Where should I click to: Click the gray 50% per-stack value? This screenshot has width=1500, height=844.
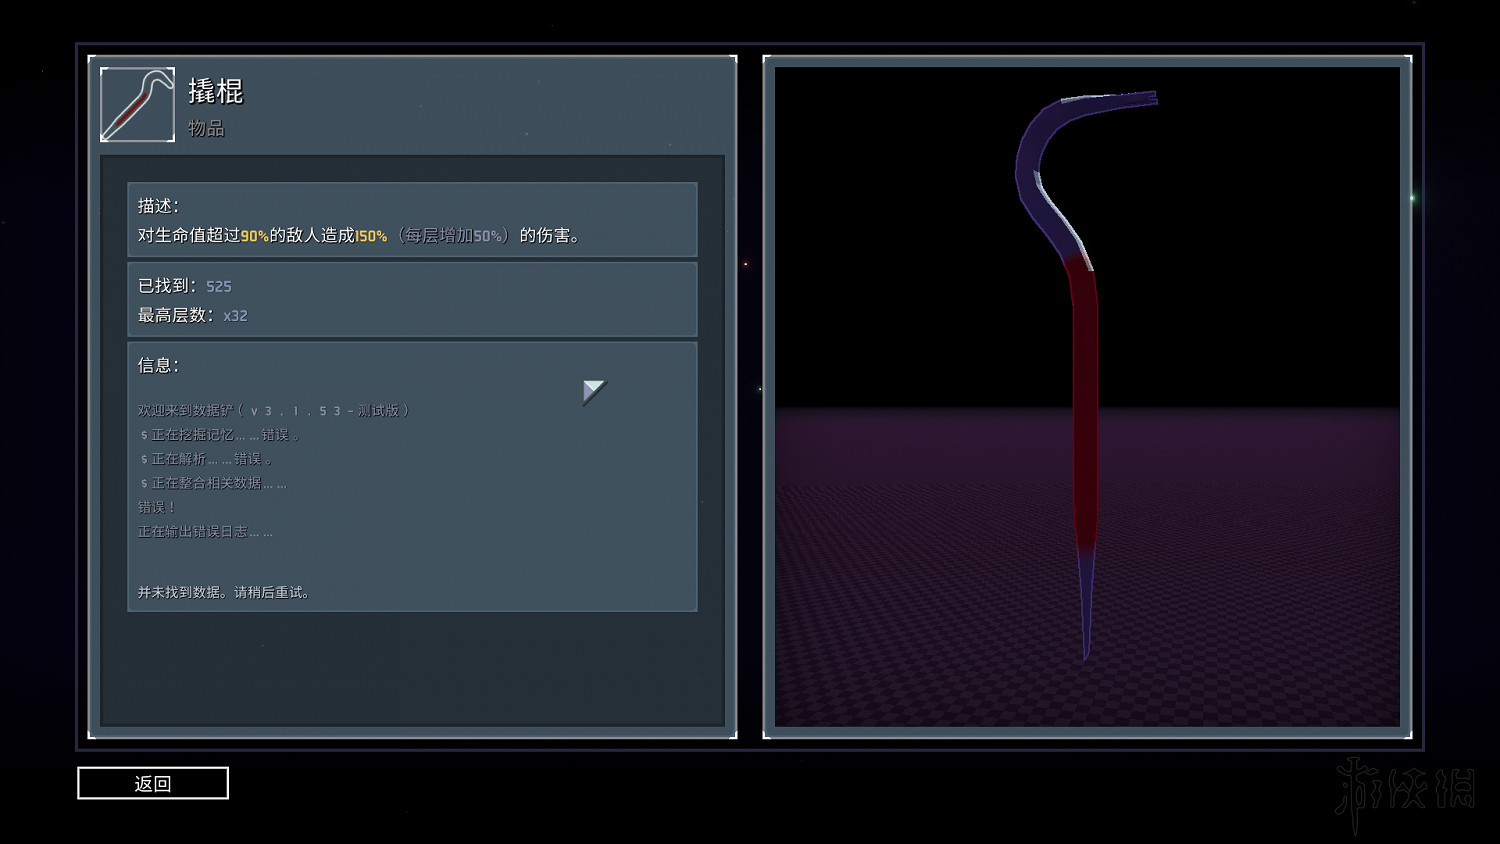pyautogui.click(x=487, y=236)
